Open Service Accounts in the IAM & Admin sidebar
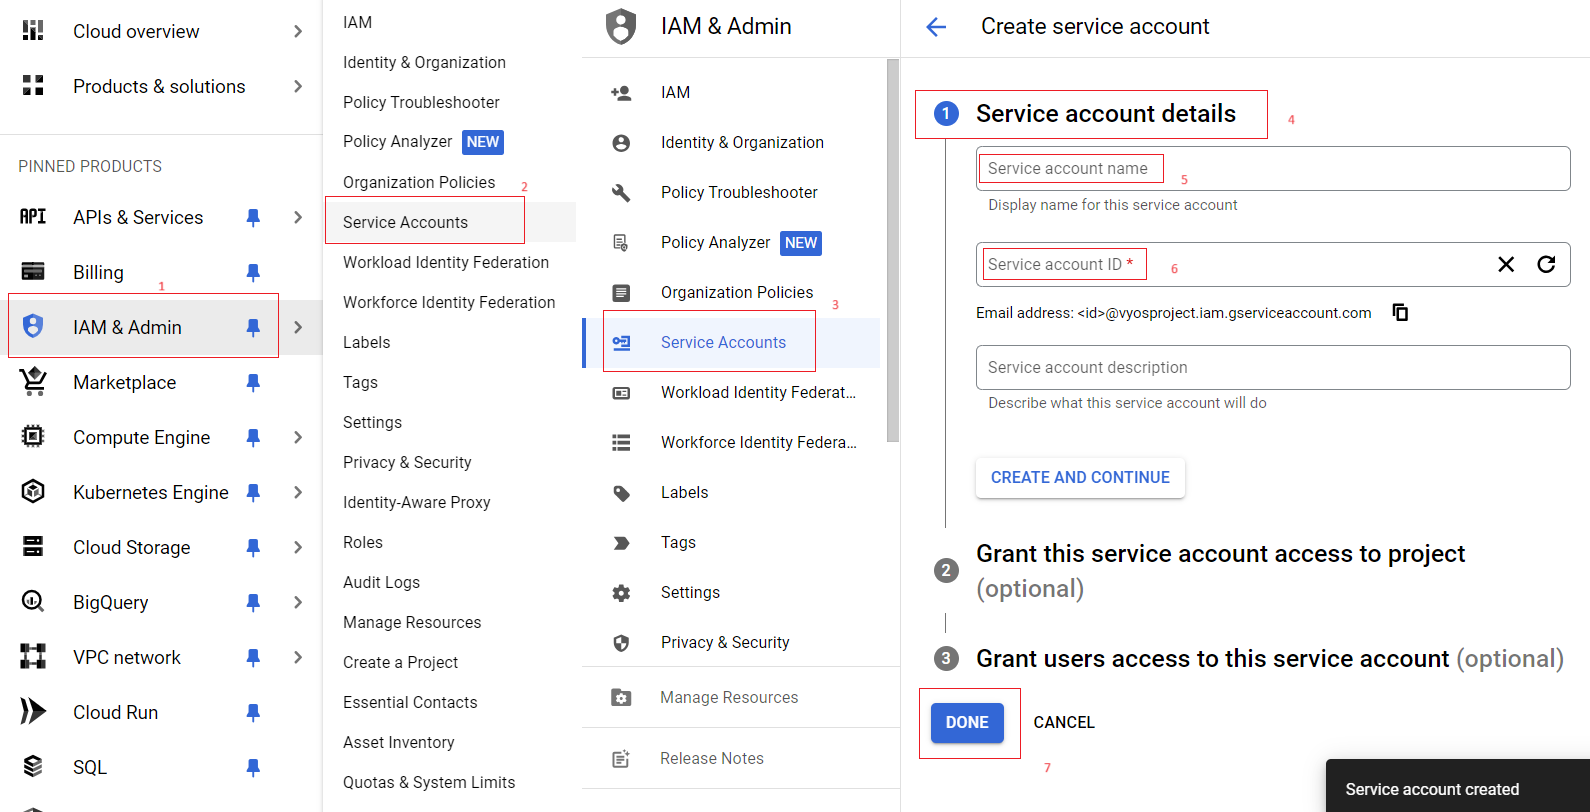Image resolution: width=1590 pixels, height=812 pixels. coord(723,342)
